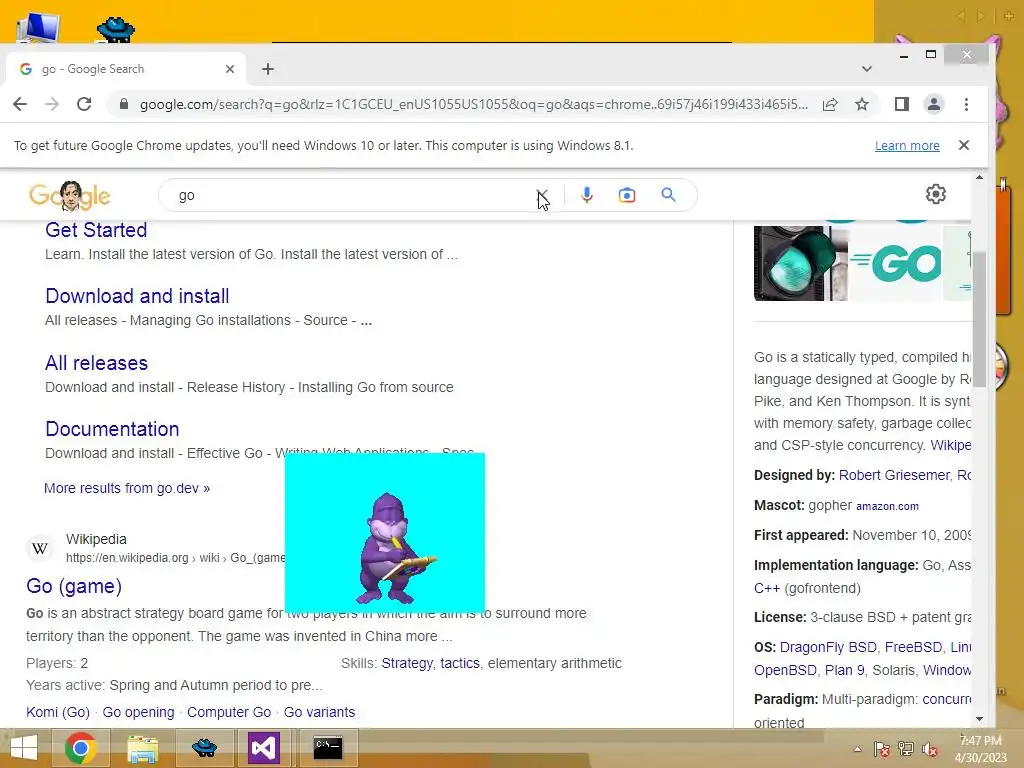This screenshot has height=768, width=1024.
Task: Share this page from the address bar
Action: (x=830, y=104)
